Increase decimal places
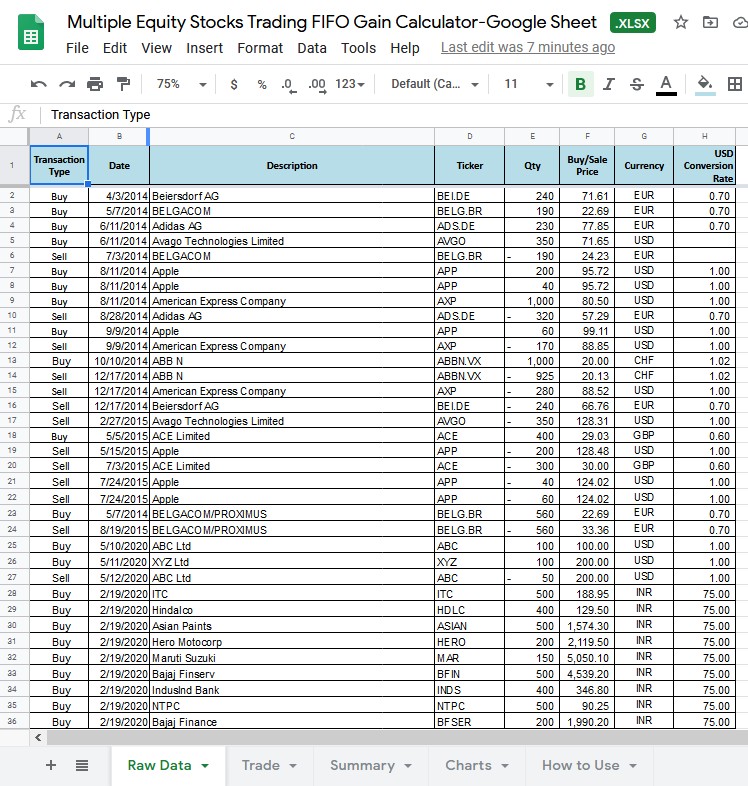The image size is (748, 786). point(317,84)
